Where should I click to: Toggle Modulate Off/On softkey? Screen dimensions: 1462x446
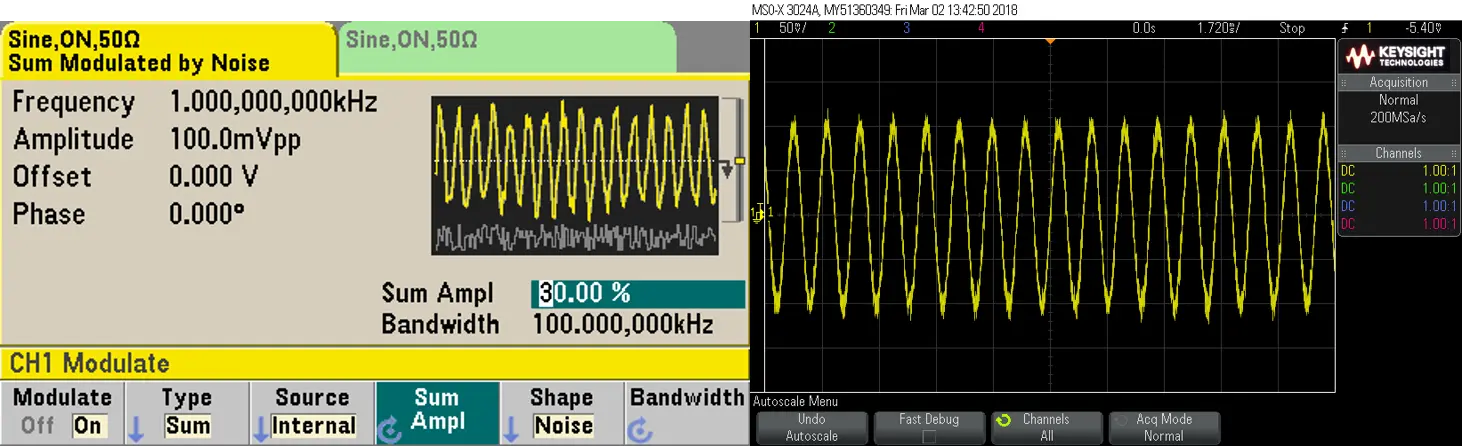(x=62, y=412)
